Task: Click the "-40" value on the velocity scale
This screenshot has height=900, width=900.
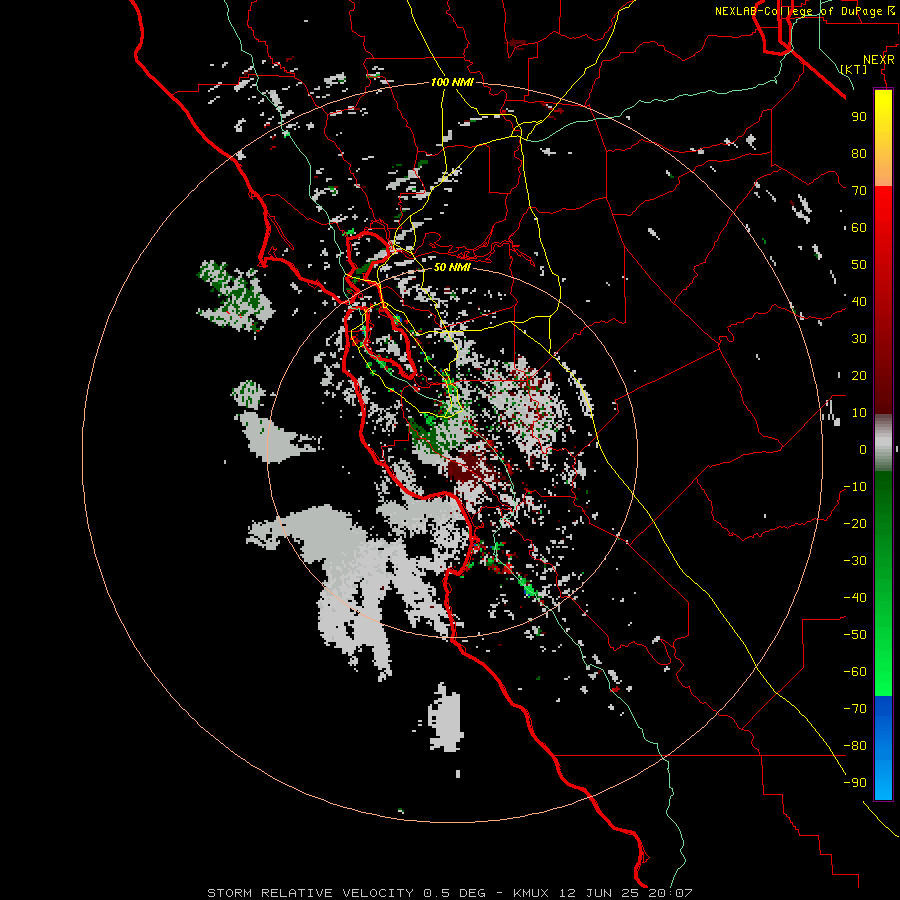Action: [855, 598]
